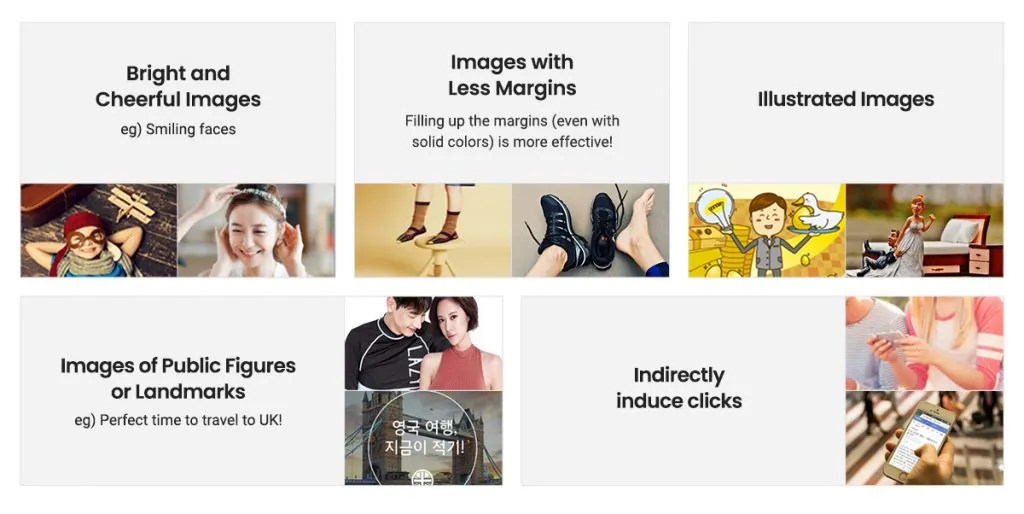Select the Indirectly induce clicks heading
The height and width of the screenshot is (514, 1024).
[x=679, y=388]
